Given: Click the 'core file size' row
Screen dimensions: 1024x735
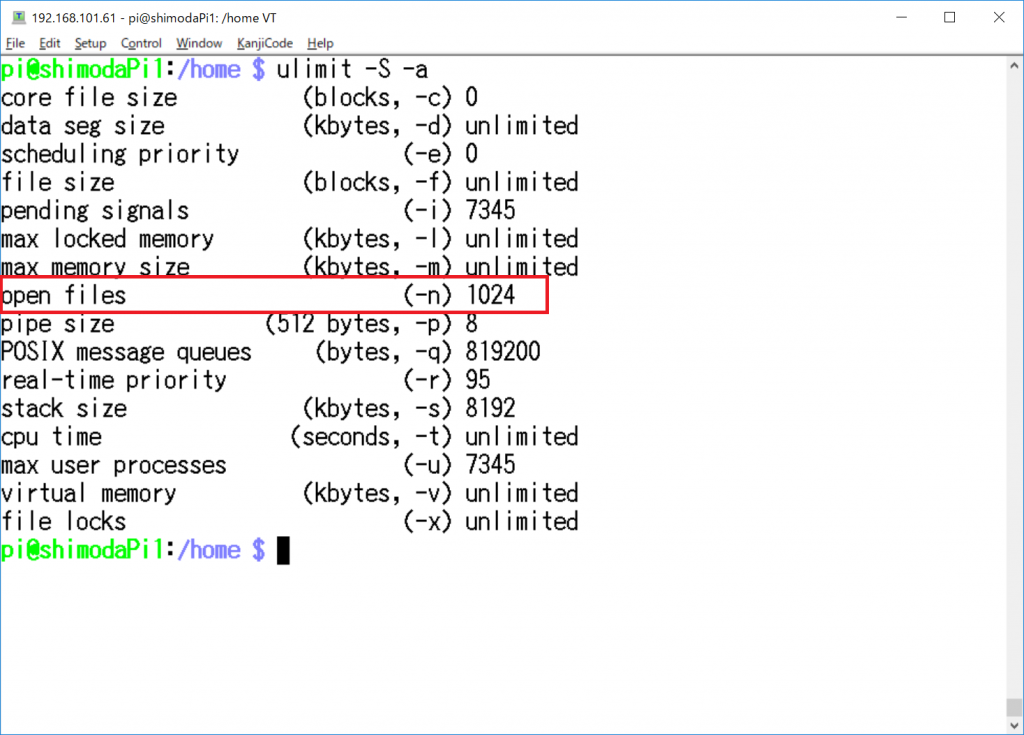Looking at the screenshot, I should (x=239, y=98).
